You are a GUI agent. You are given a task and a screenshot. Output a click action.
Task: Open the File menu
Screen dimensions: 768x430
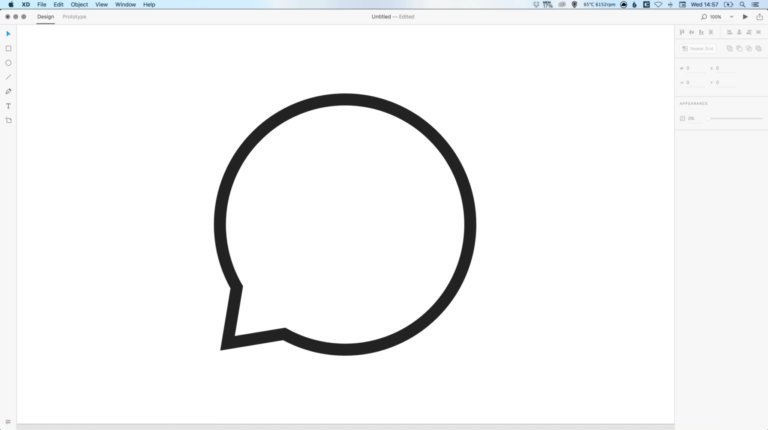(42, 4)
